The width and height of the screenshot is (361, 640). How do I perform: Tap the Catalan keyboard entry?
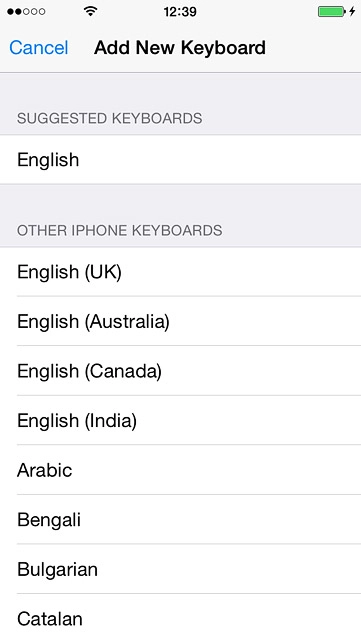coord(180,617)
